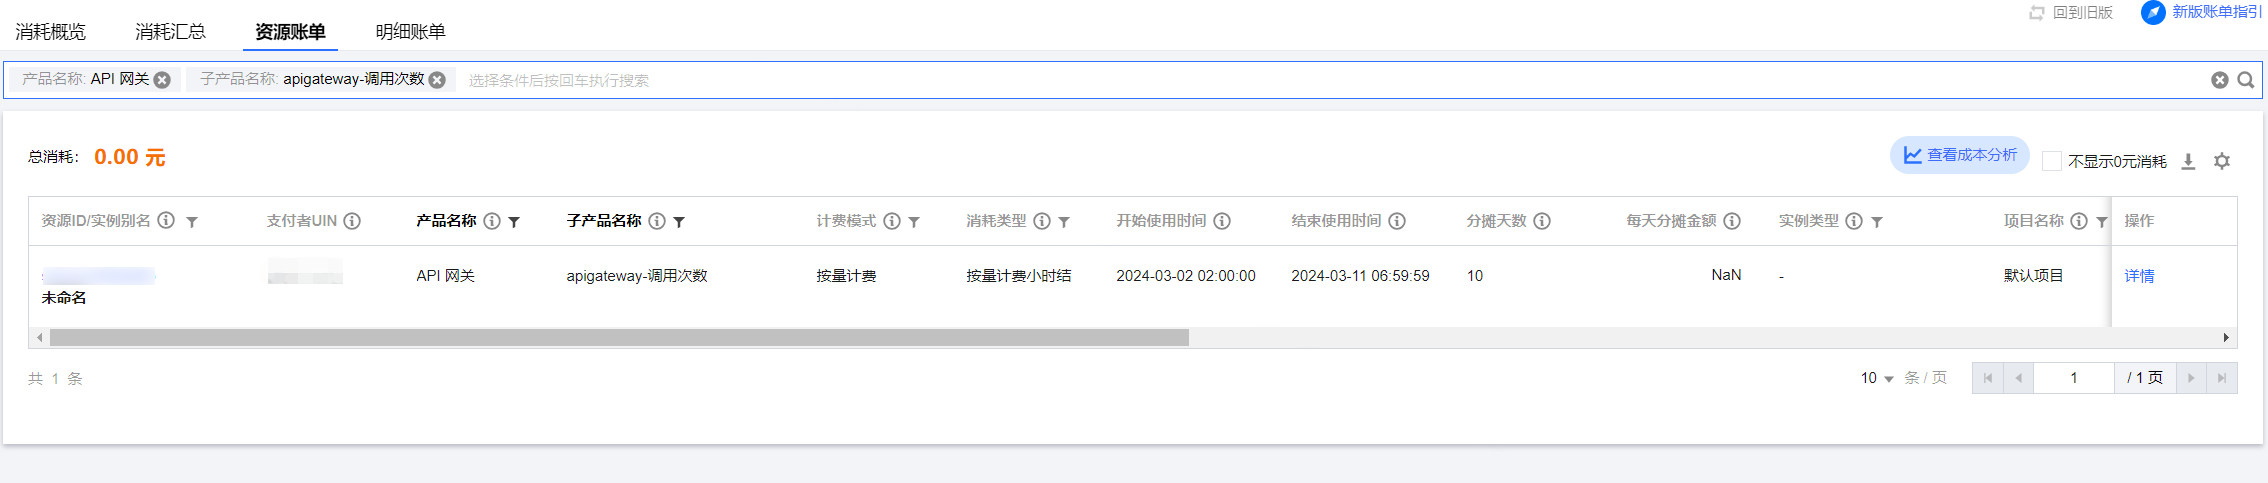
Task: Show info icon for 开始使用时间 column
Action: tap(1222, 221)
